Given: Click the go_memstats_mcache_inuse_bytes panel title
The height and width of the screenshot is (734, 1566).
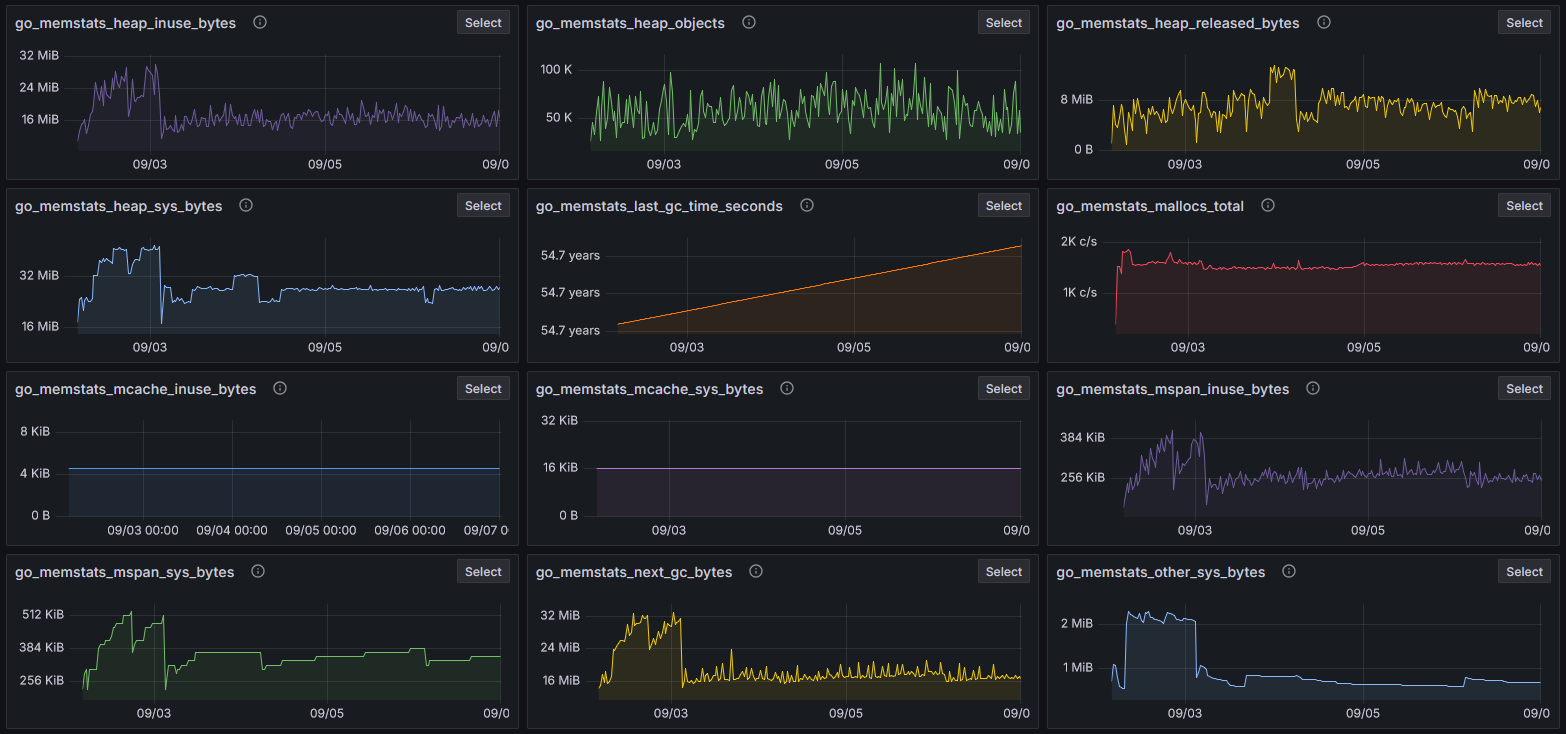Looking at the screenshot, I should point(135,389).
